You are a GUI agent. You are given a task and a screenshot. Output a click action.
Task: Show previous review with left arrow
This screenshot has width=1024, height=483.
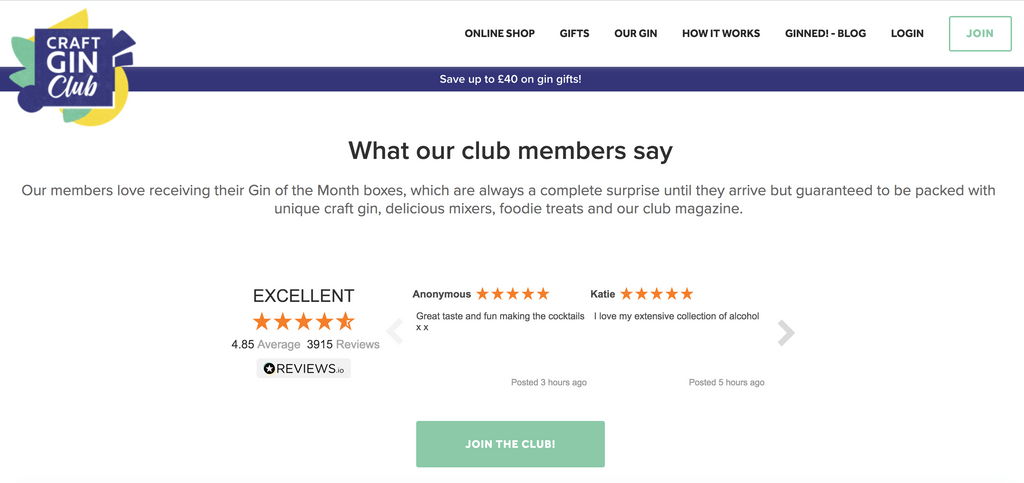(395, 332)
